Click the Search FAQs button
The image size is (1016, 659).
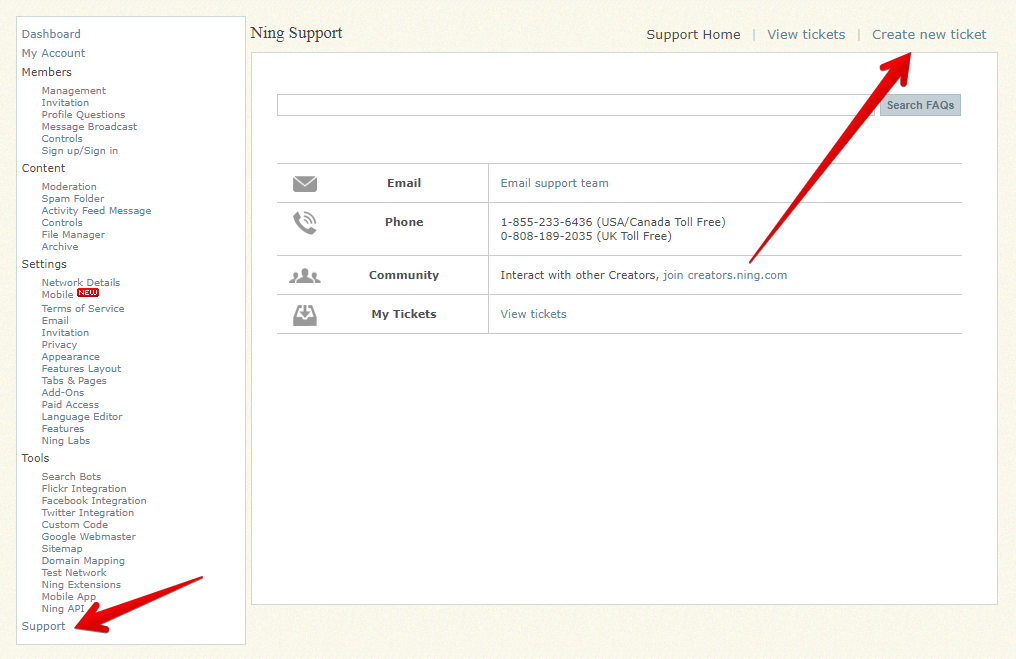(x=920, y=105)
